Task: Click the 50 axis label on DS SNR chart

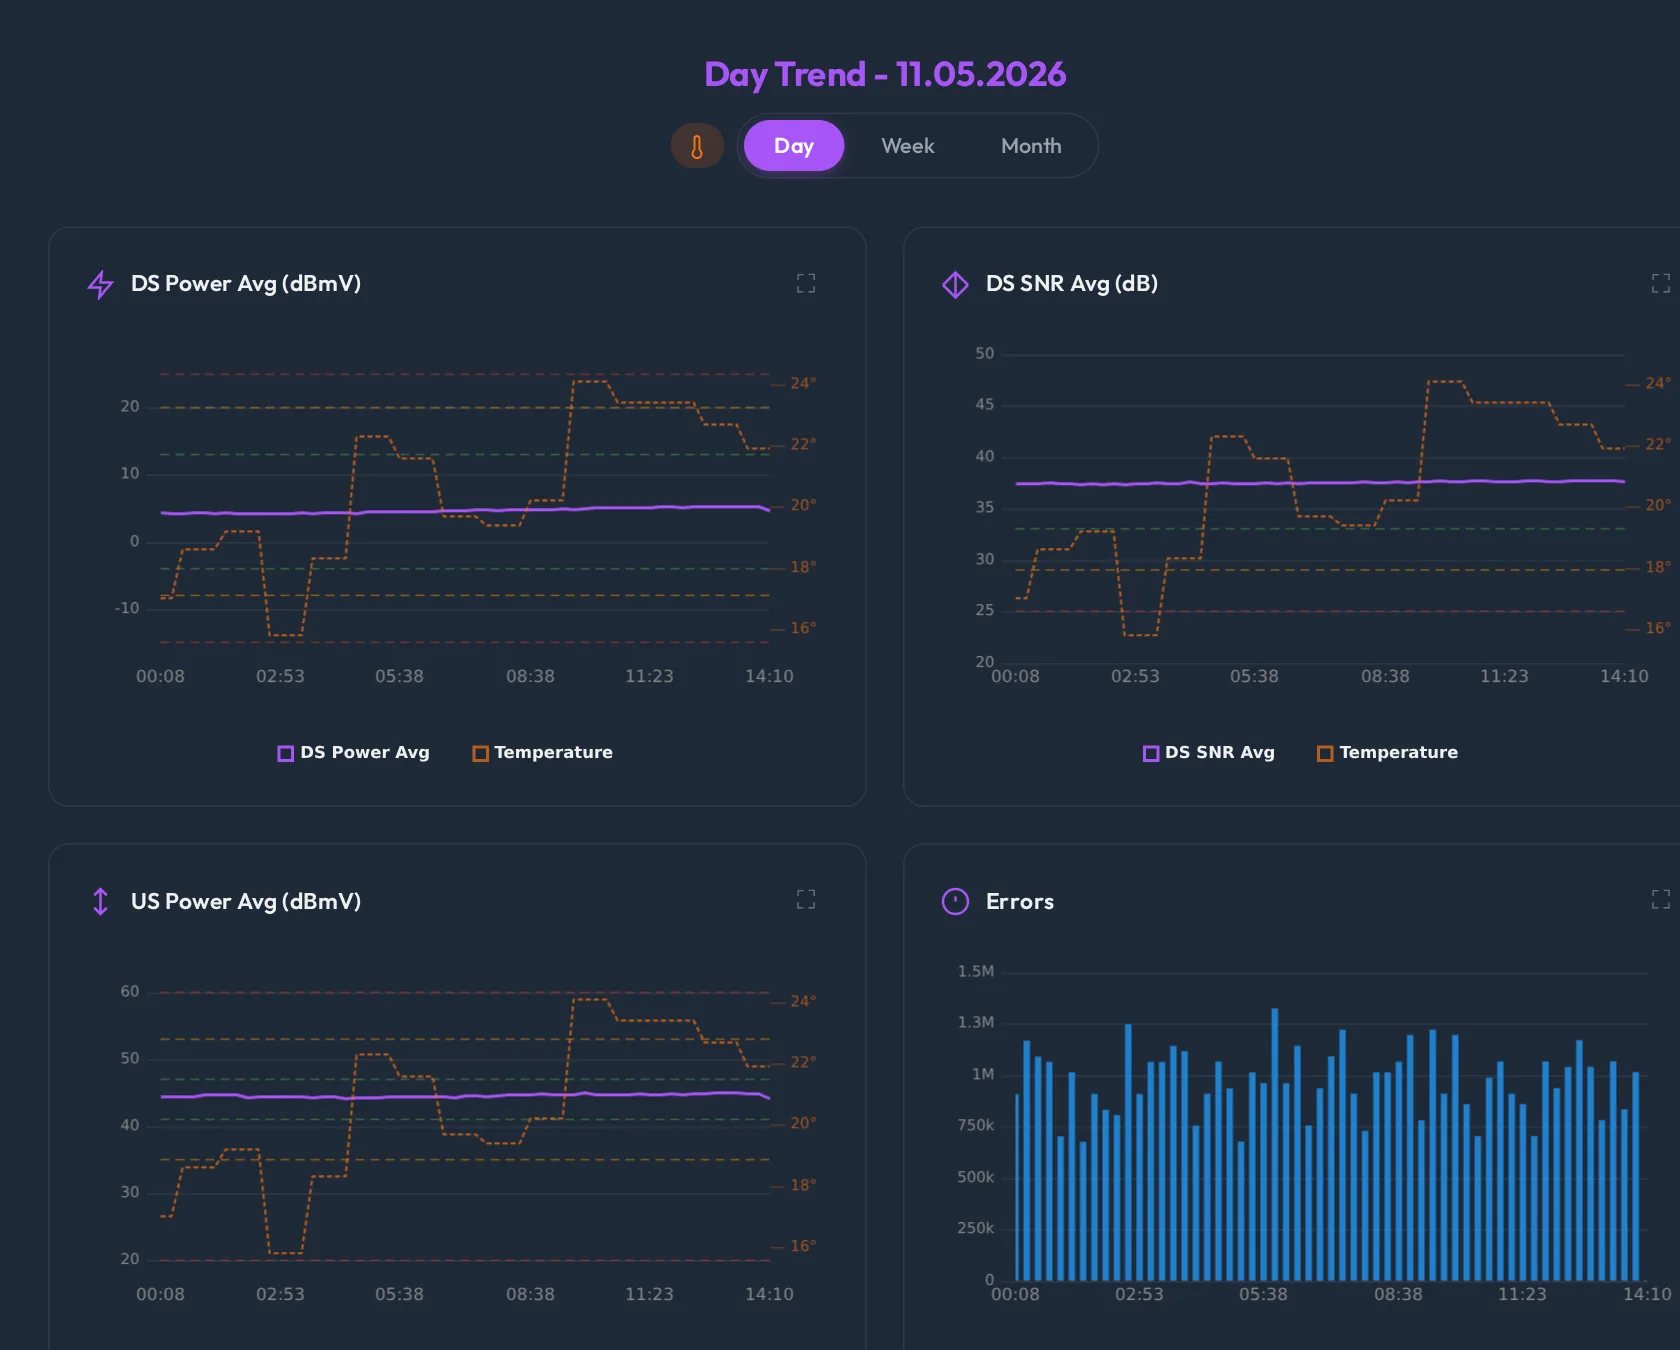Action: coord(985,353)
